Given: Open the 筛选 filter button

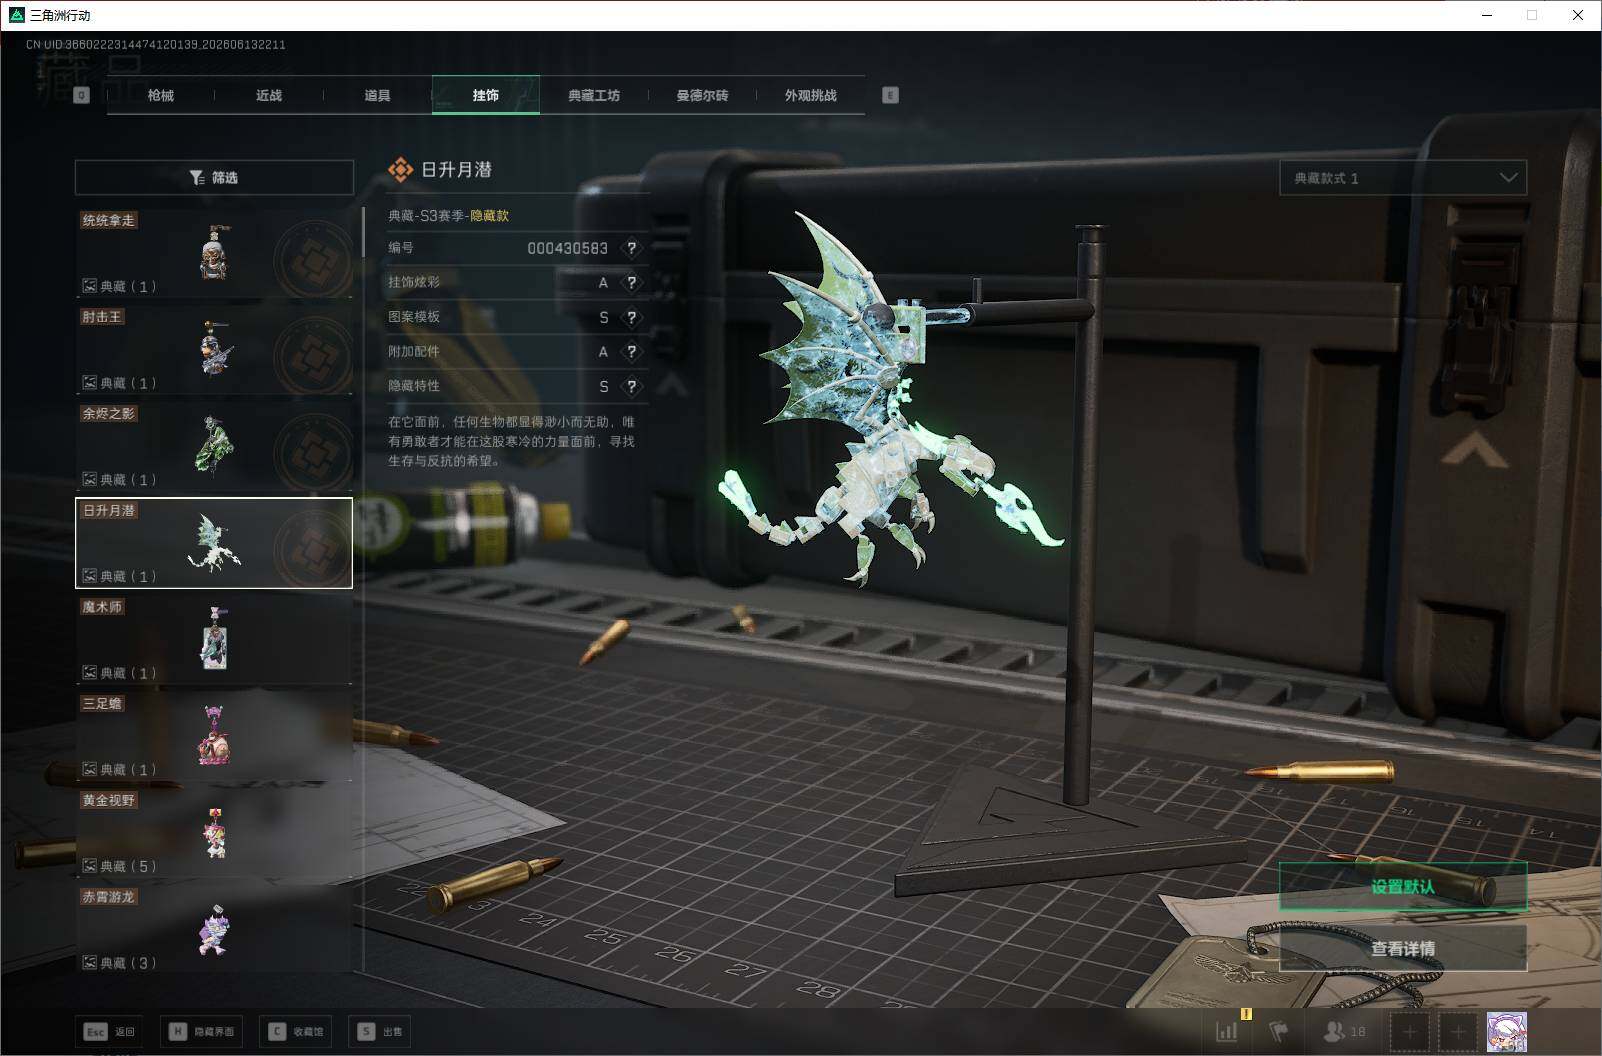Looking at the screenshot, I should 214,177.
